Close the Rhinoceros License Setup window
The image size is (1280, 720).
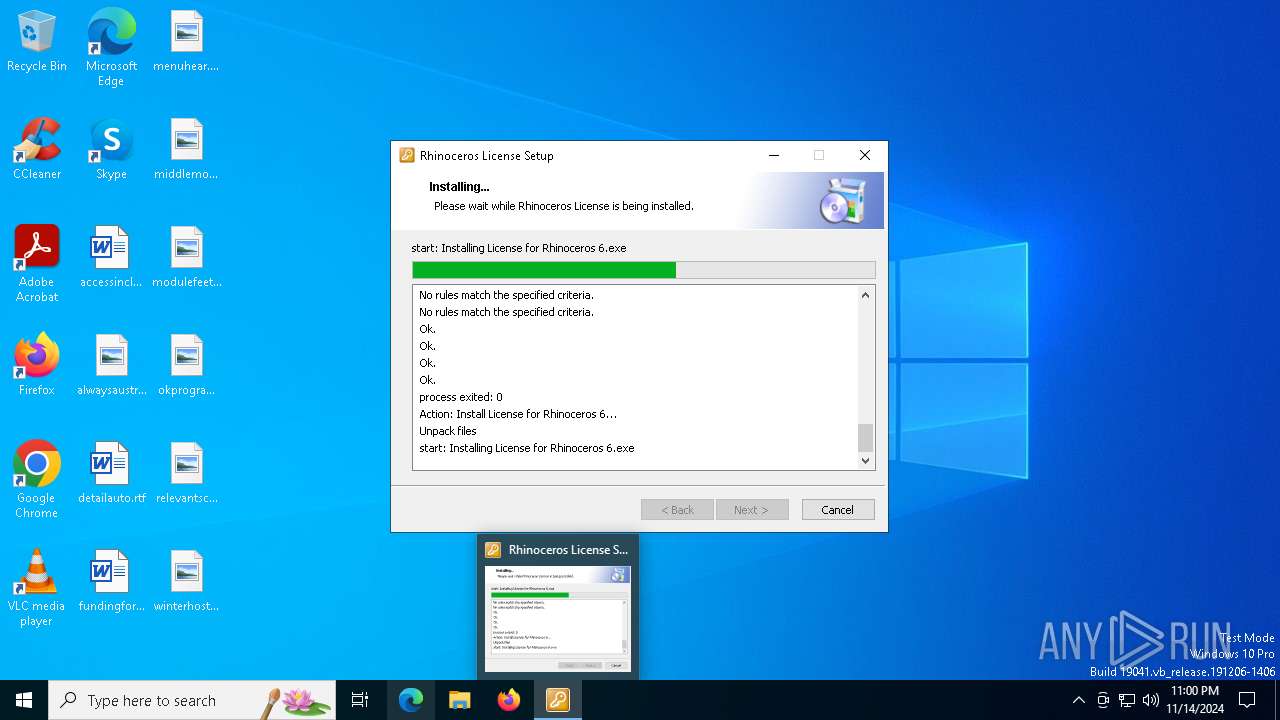[x=865, y=155]
